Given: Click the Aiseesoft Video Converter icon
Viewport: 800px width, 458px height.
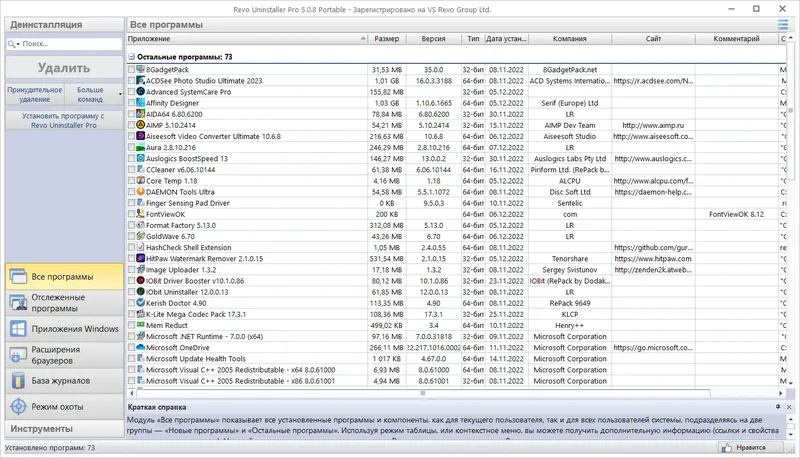Looking at the screenshot, I should [x=141, y=136].
